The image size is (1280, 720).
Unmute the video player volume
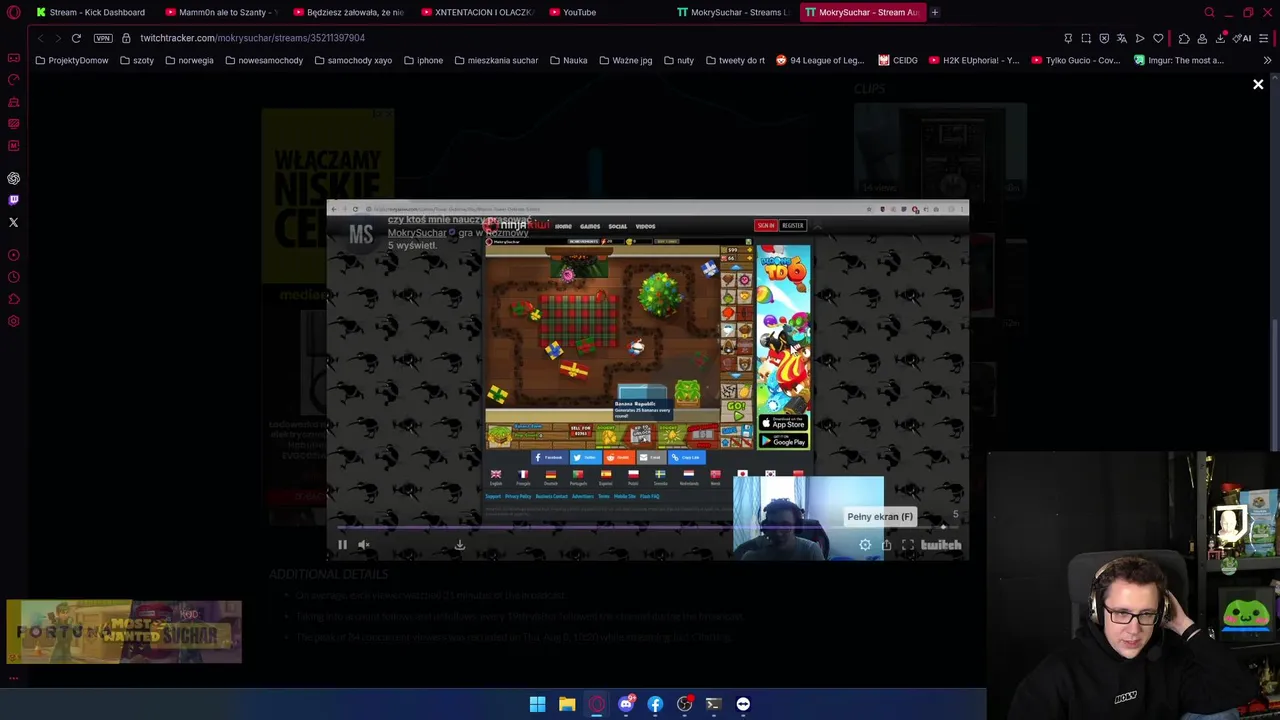coord(364,545)
